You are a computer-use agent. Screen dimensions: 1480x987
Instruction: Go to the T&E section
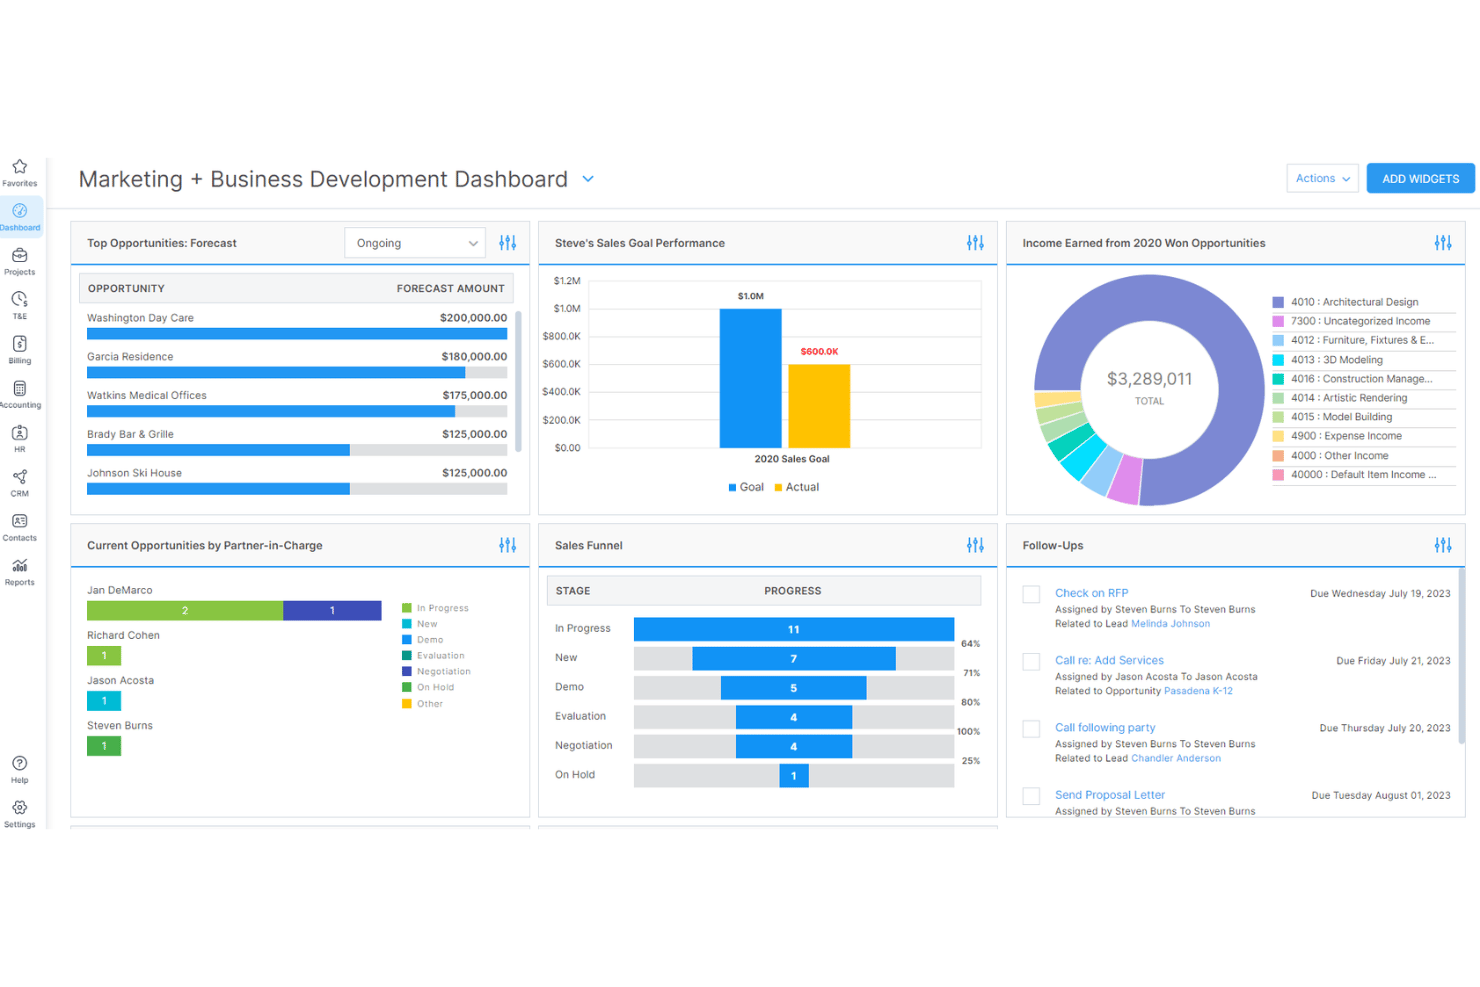[x=20, y=305]
